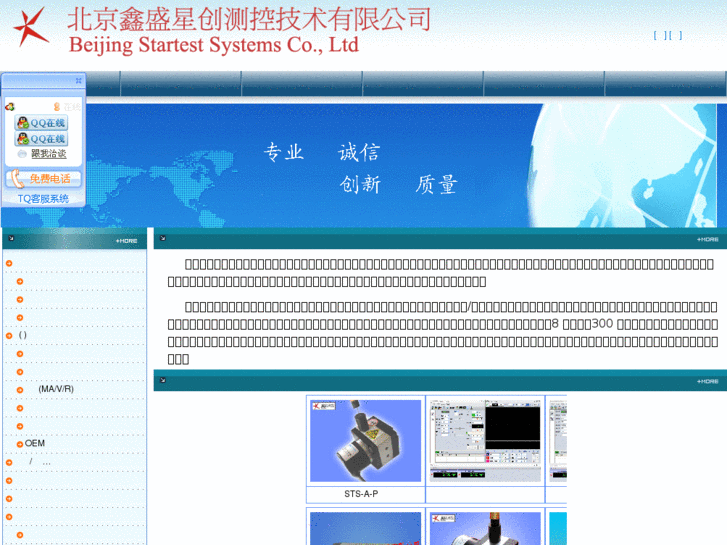
Task: Click the orange bullet beside OEM
Action: point(20,444)
